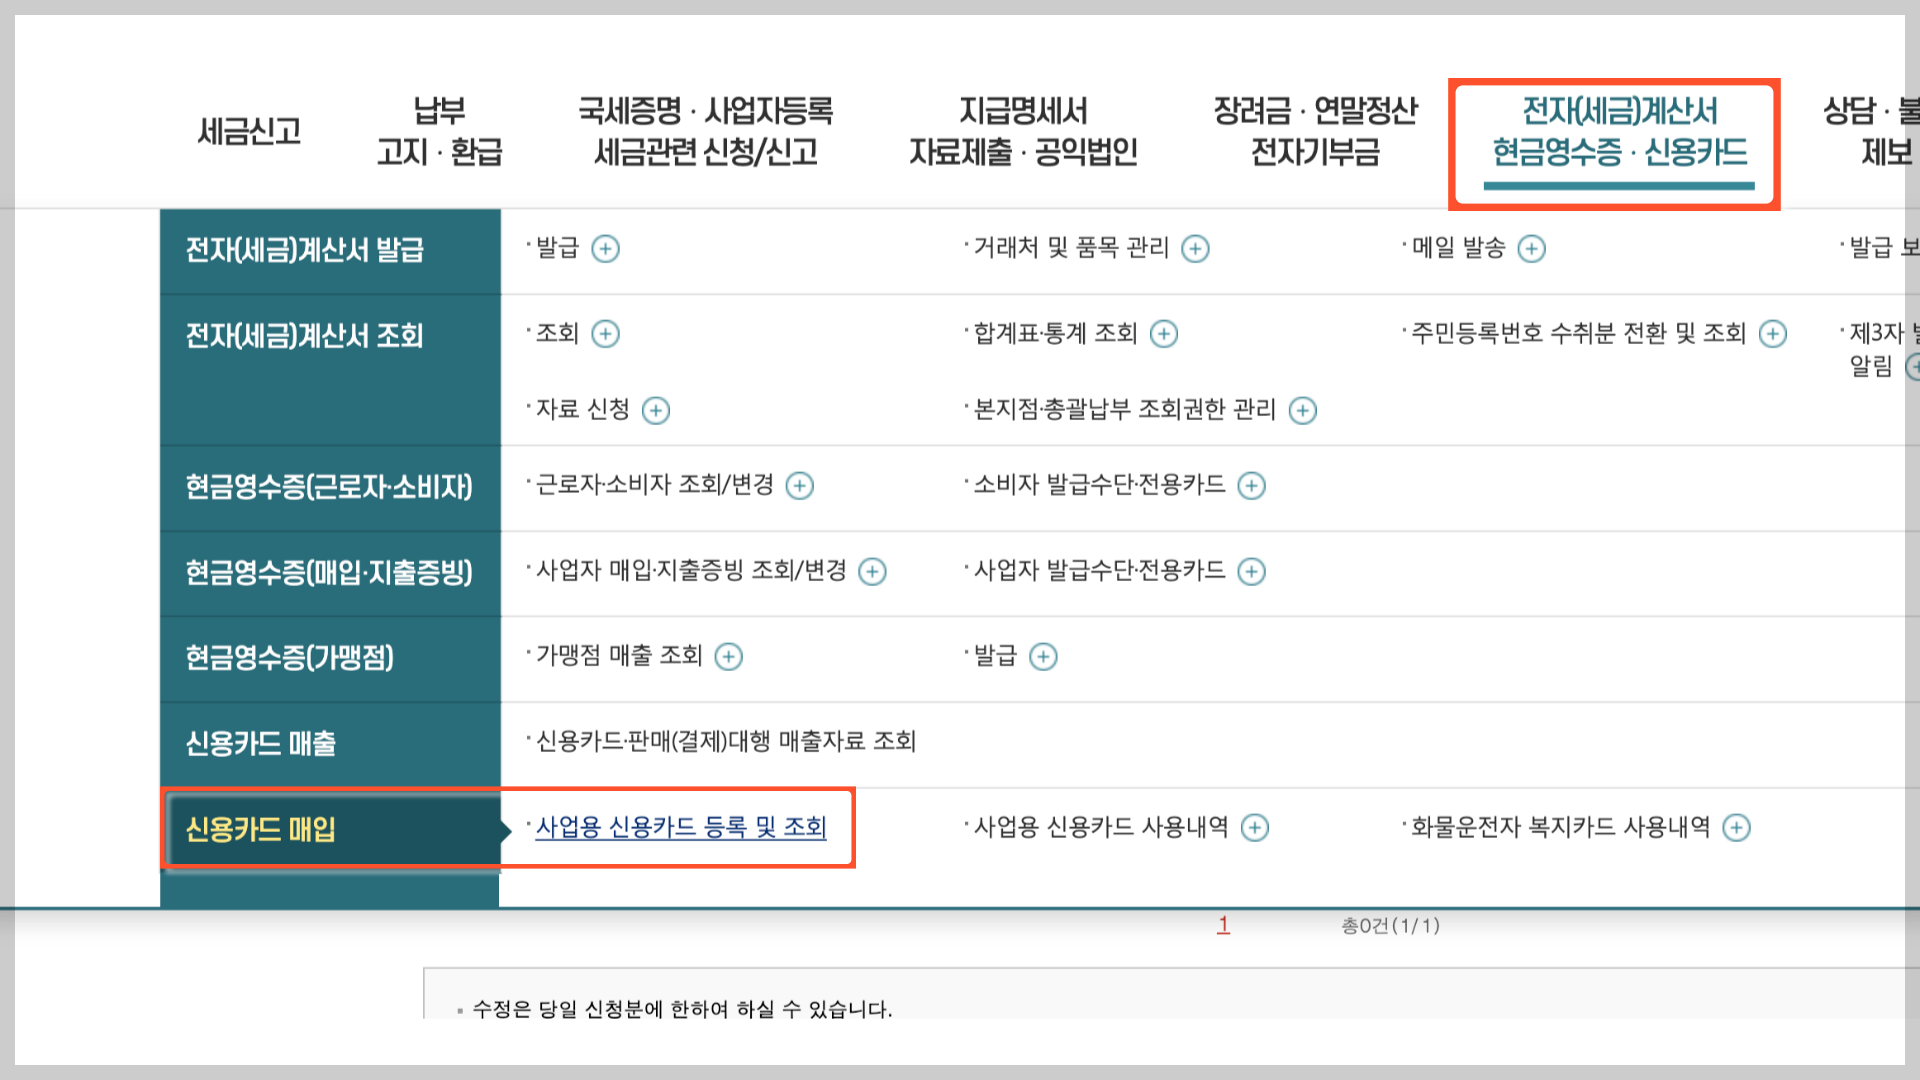
Task: Click plus icon next to 가맹점 매출 조회
Action: tap(729, 657)
